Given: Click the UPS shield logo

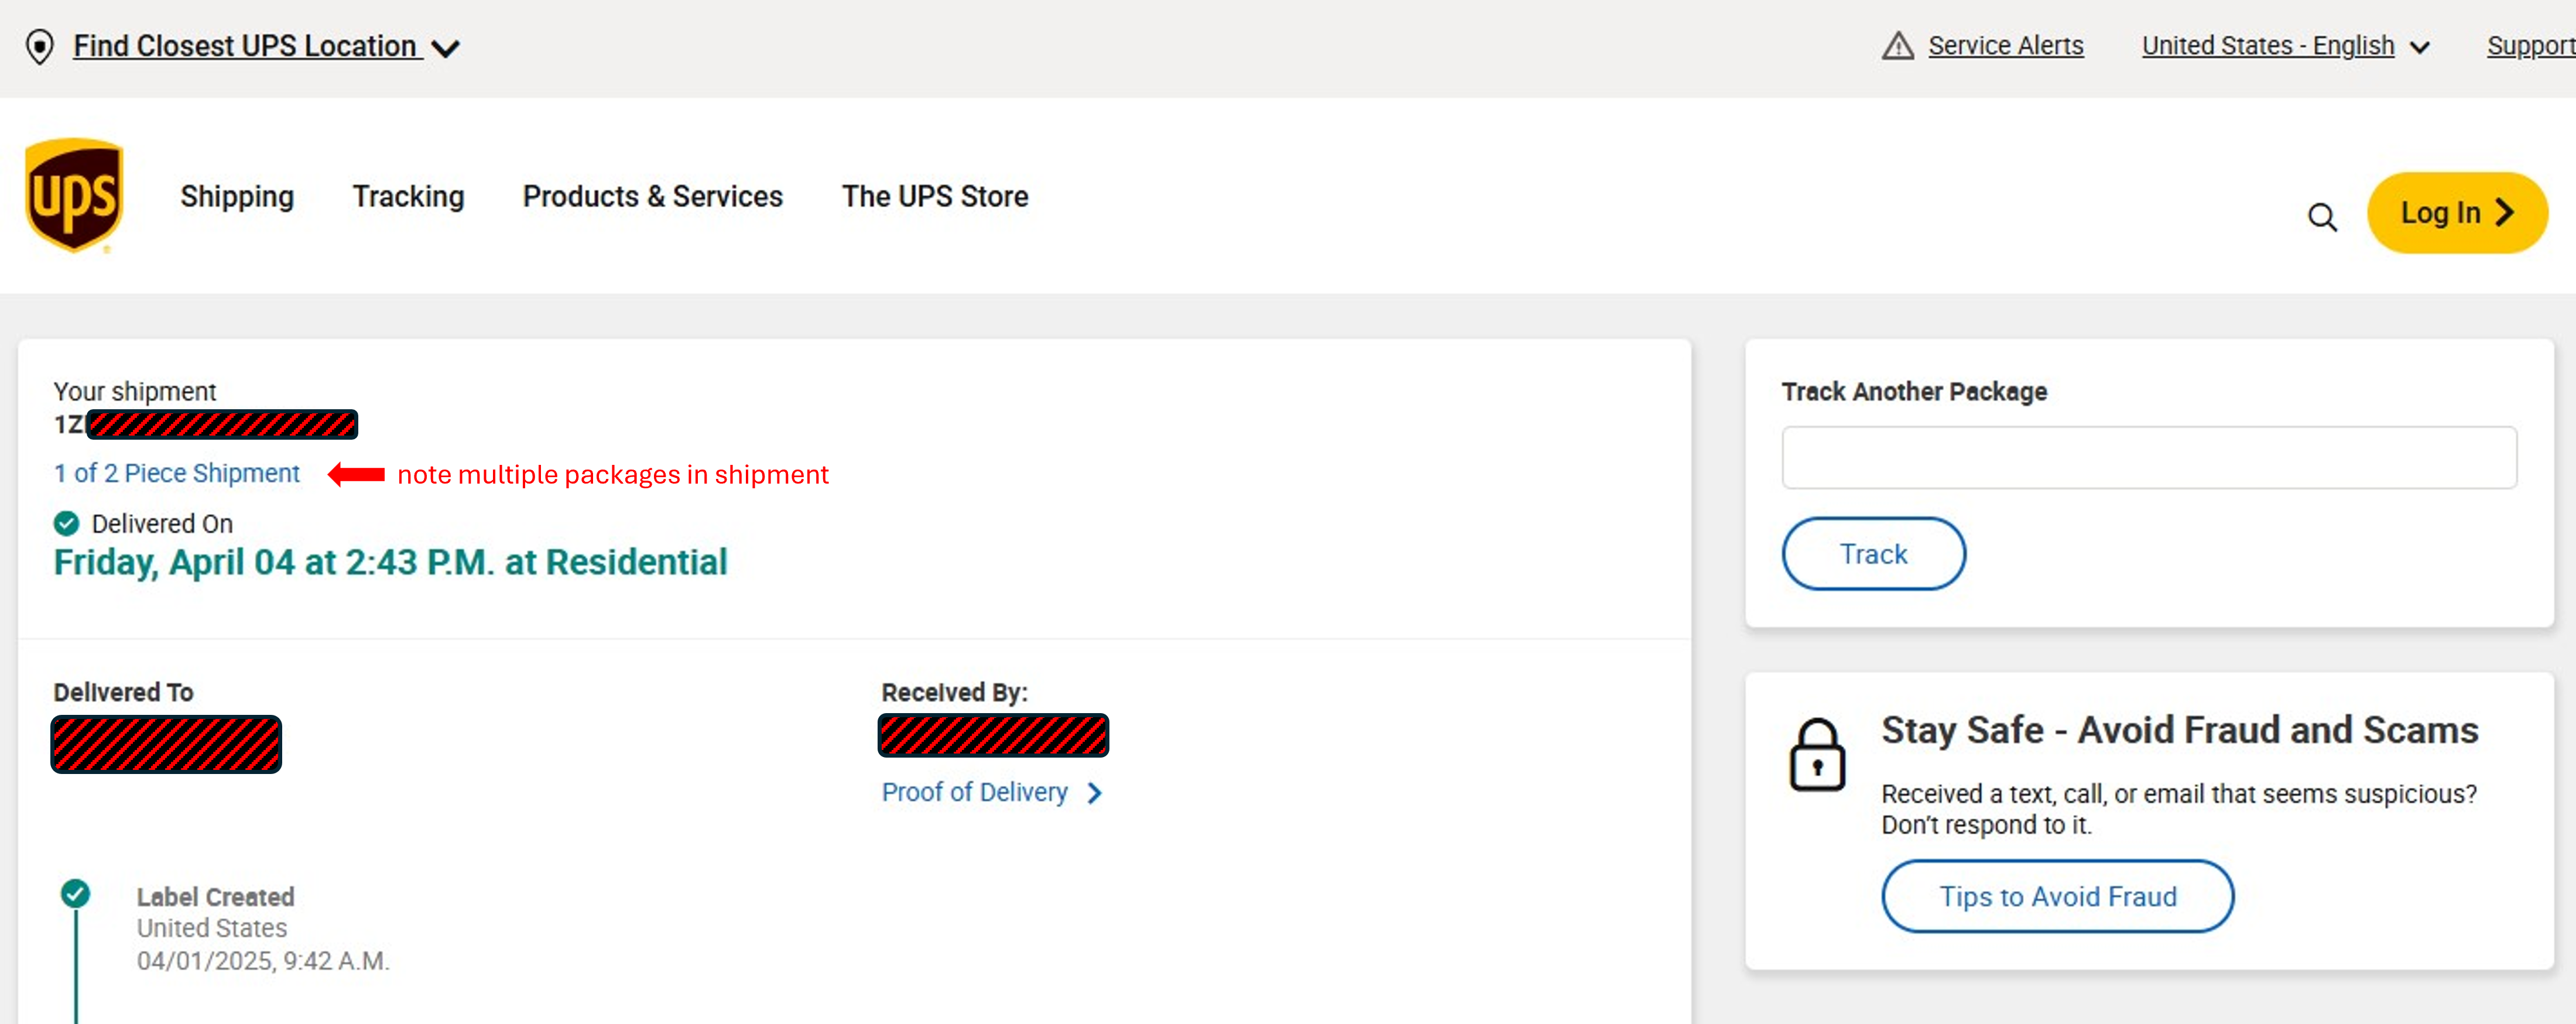Looking at the screenshot, I should click(74, 195).
